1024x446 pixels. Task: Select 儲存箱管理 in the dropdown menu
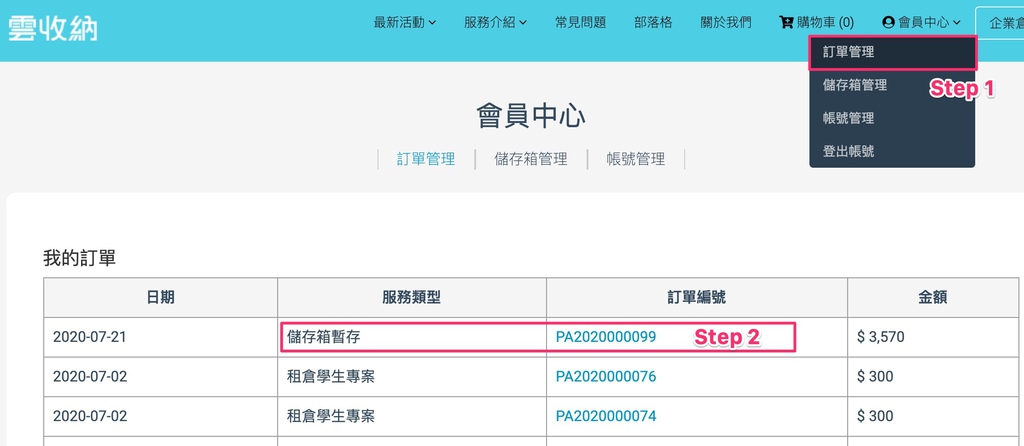point(854,85)
